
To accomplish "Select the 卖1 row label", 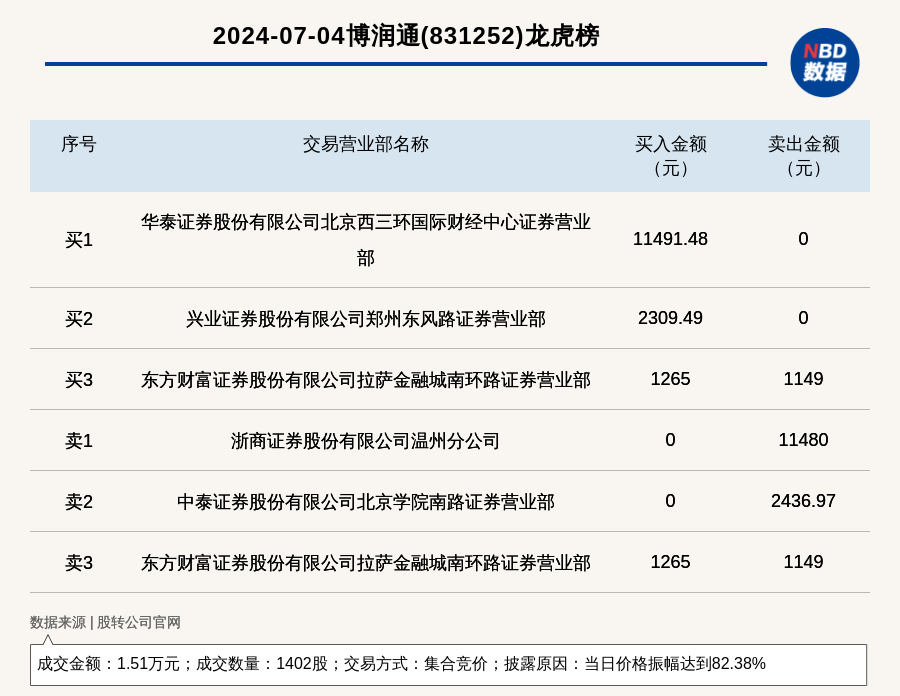I will click(79, 441).
